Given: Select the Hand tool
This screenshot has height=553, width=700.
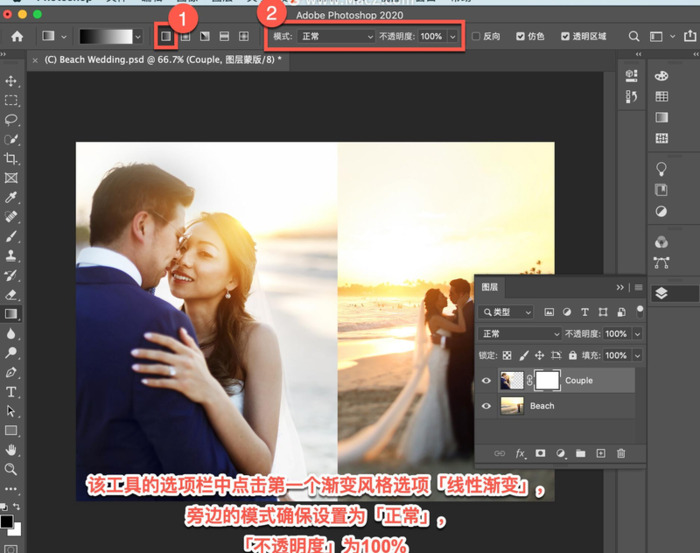Looking at the screenshot, I should coord(11,449).
